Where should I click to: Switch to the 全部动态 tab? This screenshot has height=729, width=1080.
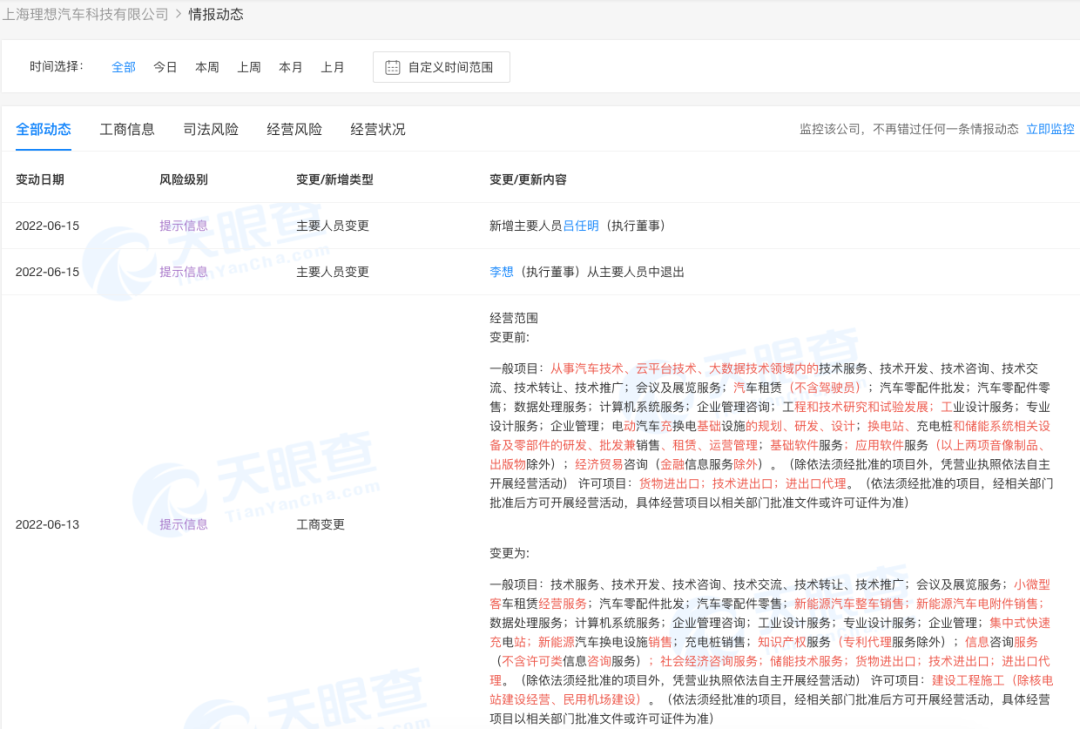click(43, 129)
